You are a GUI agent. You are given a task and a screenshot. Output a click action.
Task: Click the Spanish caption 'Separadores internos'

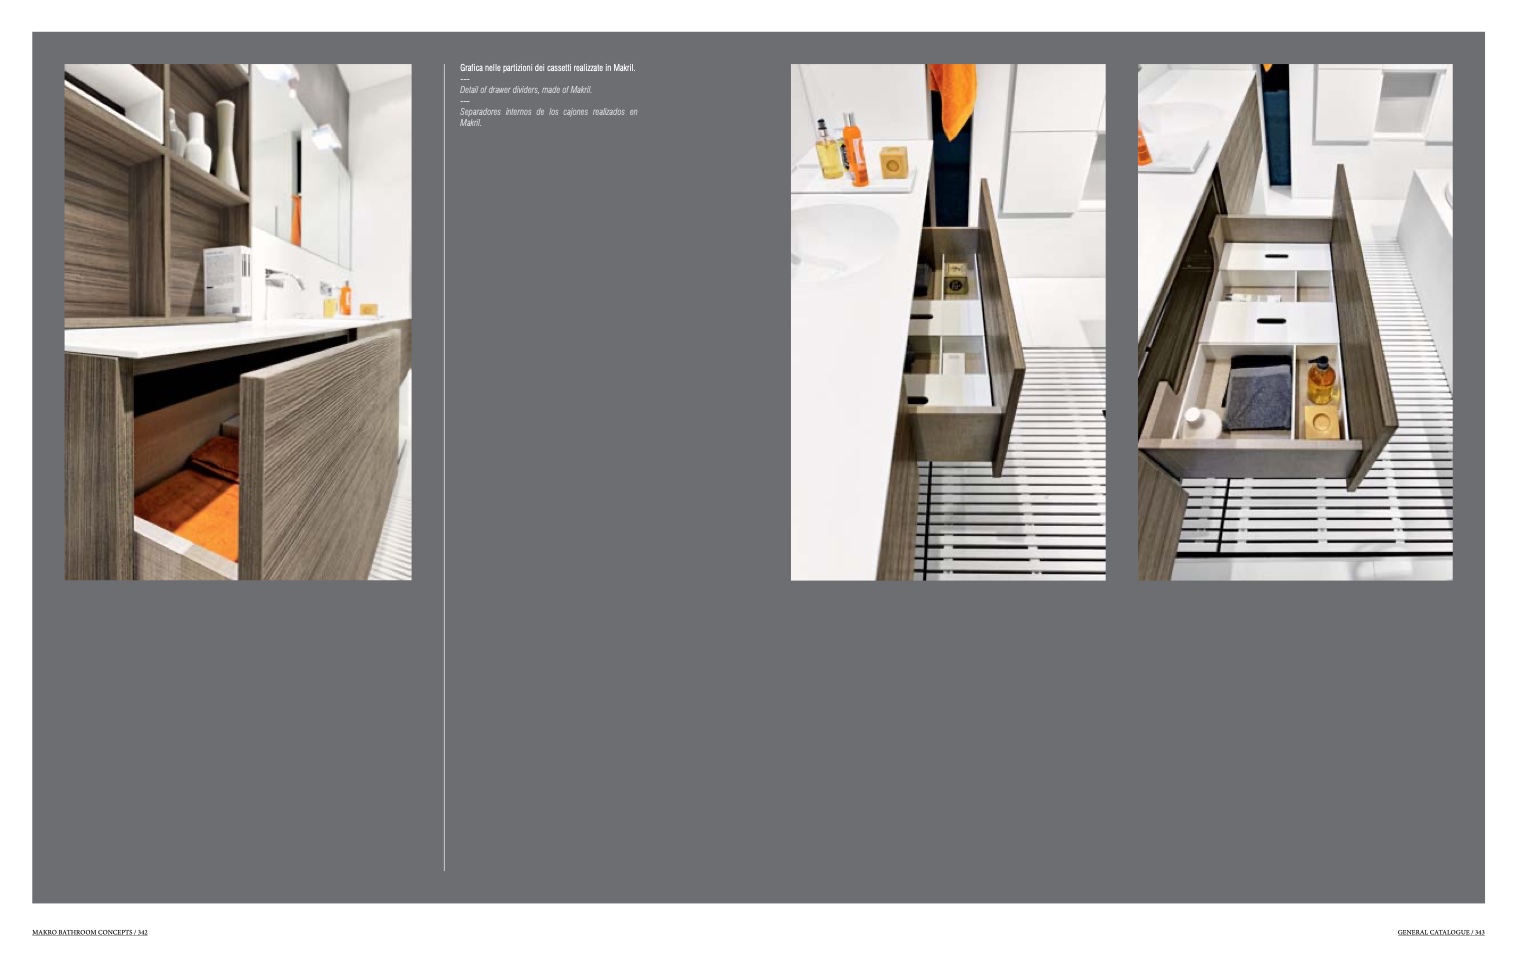[x=548, y=112]
